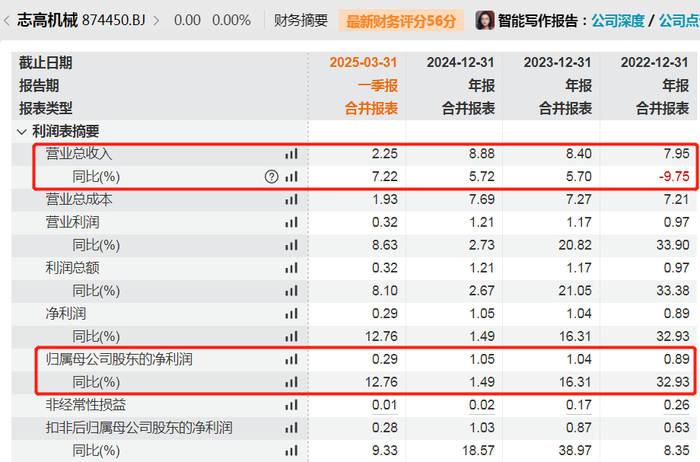Select the 2024-12-31 column header
This screenshot has width=700, height=462.
point(460,62)
